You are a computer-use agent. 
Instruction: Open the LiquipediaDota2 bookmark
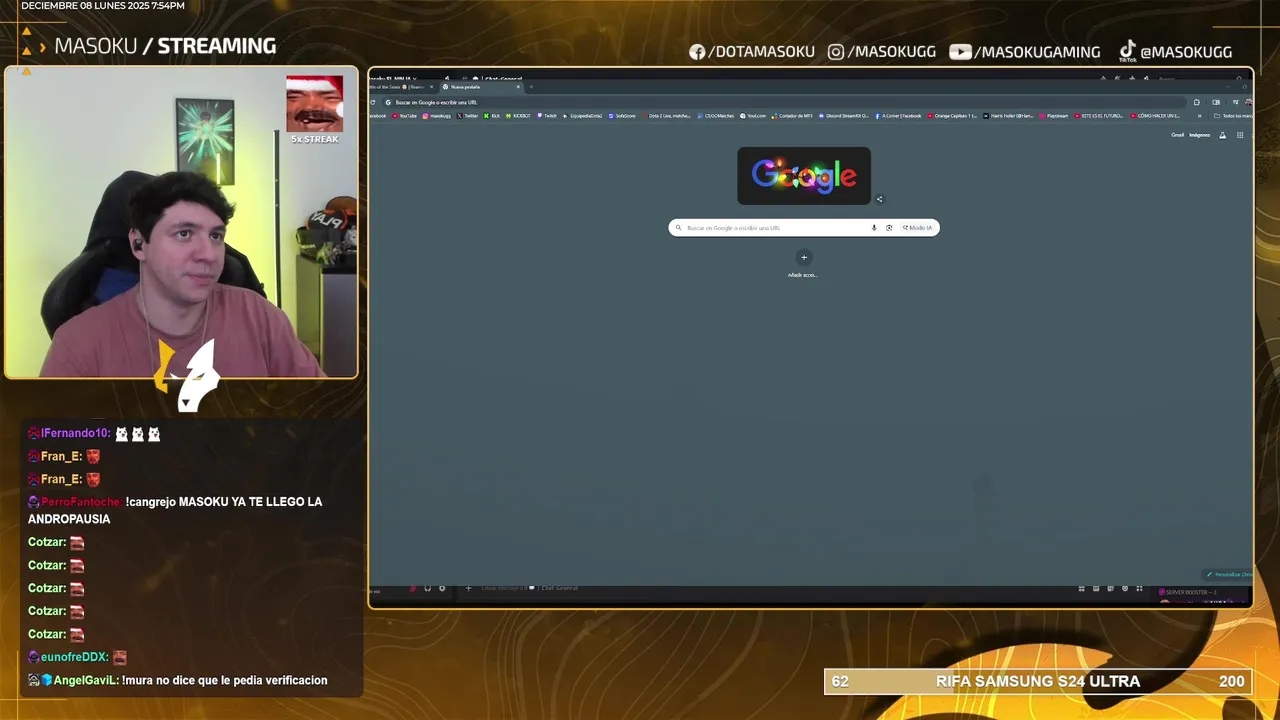(583, 116)
